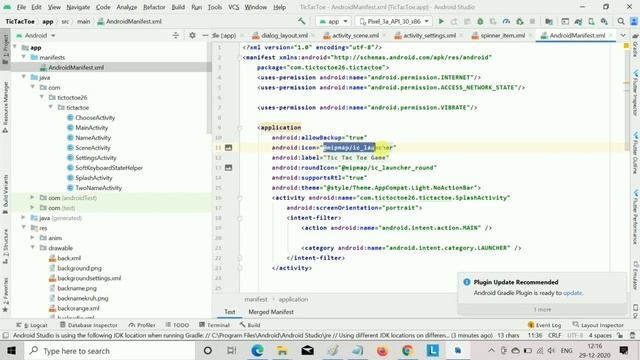
Task: Select MainActivity in project tree
Action: click(x=91, y=128)
